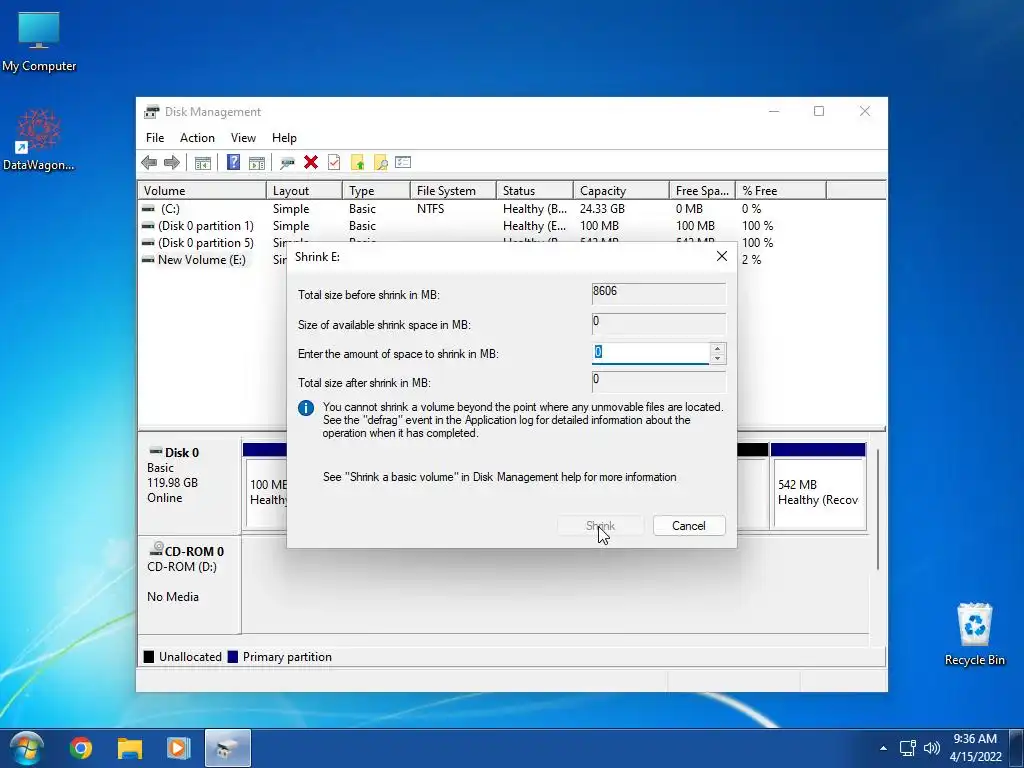Open the Recycle Bin desktop icon
The width and height of the screenshot is (1024, 768).
coord(974,633)
